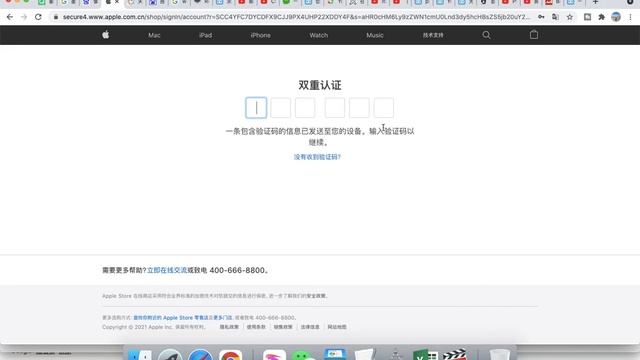Click the translate page icon

click(x=555, y=17)
